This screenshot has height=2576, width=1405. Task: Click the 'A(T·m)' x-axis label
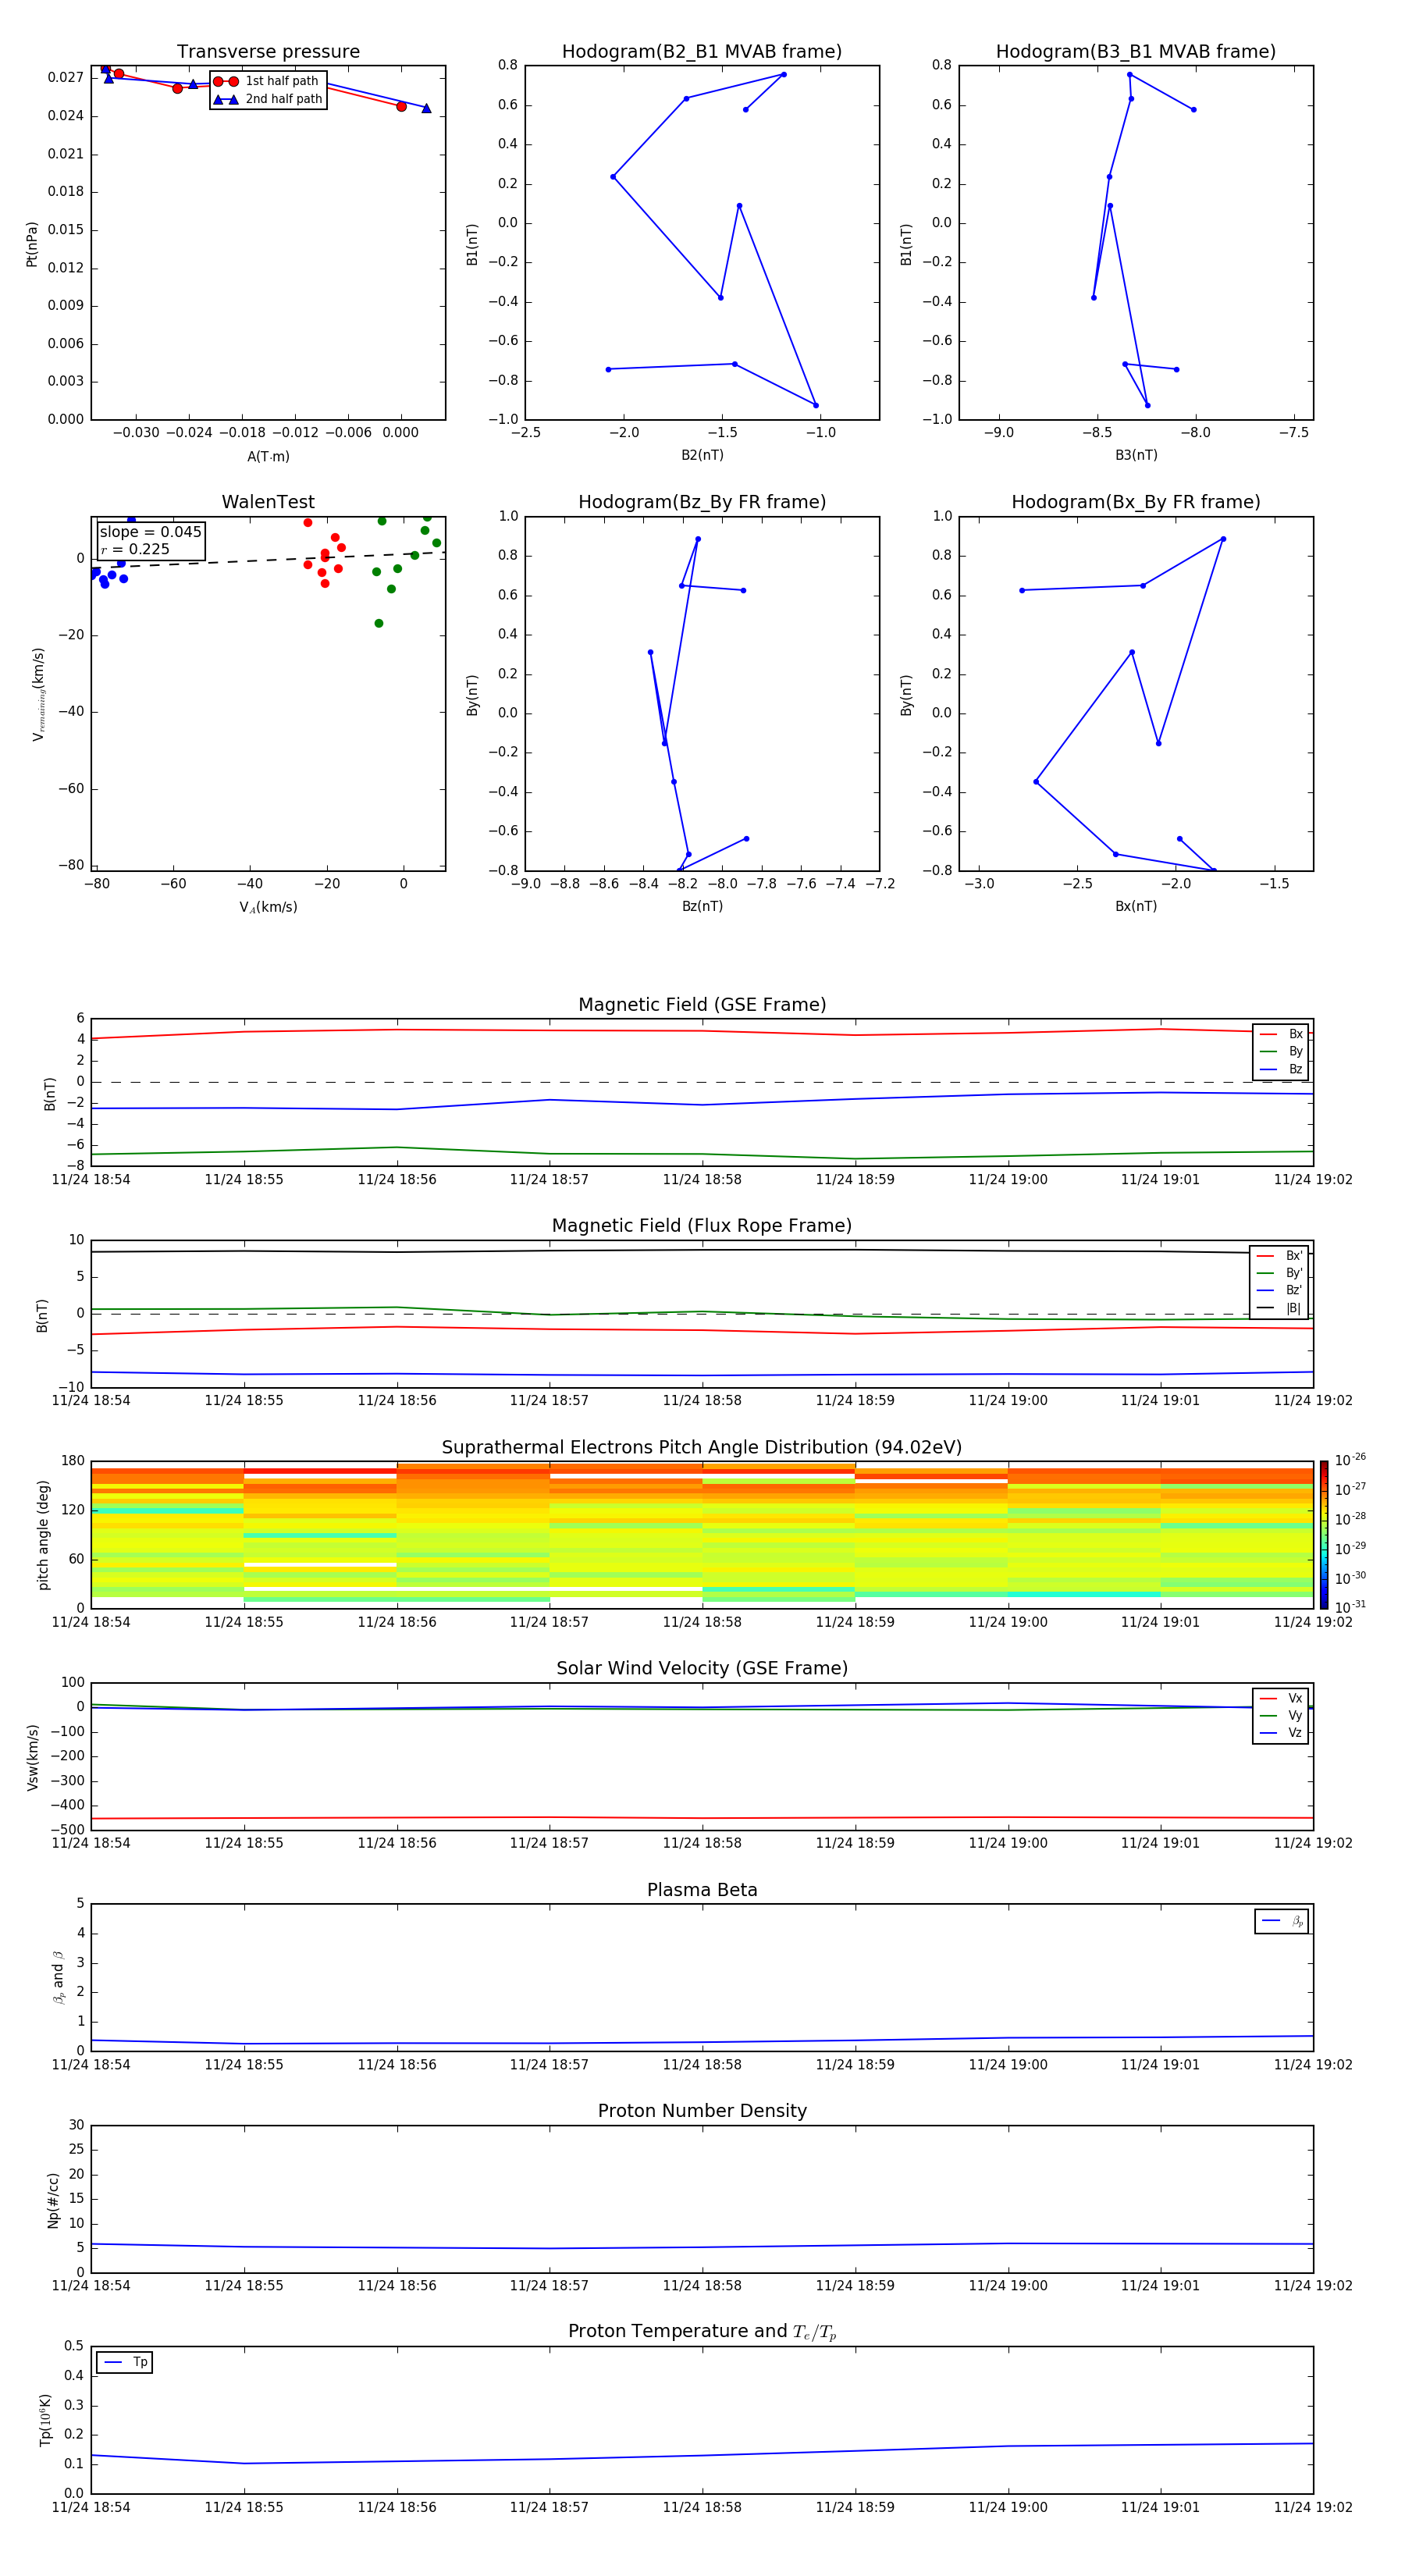pyautogui.click(x=268, y=457)
